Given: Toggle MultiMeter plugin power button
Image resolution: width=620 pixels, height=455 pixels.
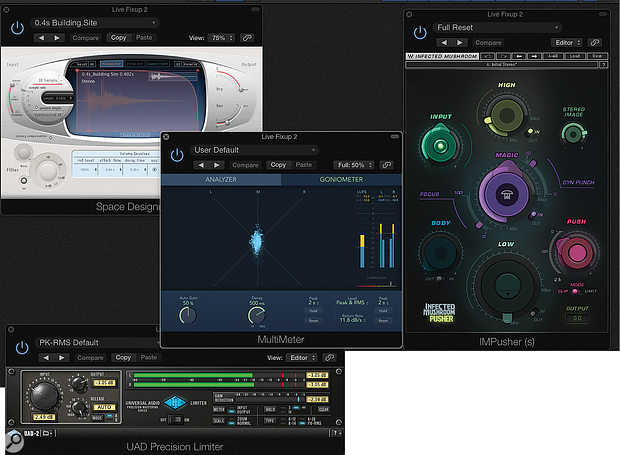Looking at the screenshot, I should click(x=177, y=155).
